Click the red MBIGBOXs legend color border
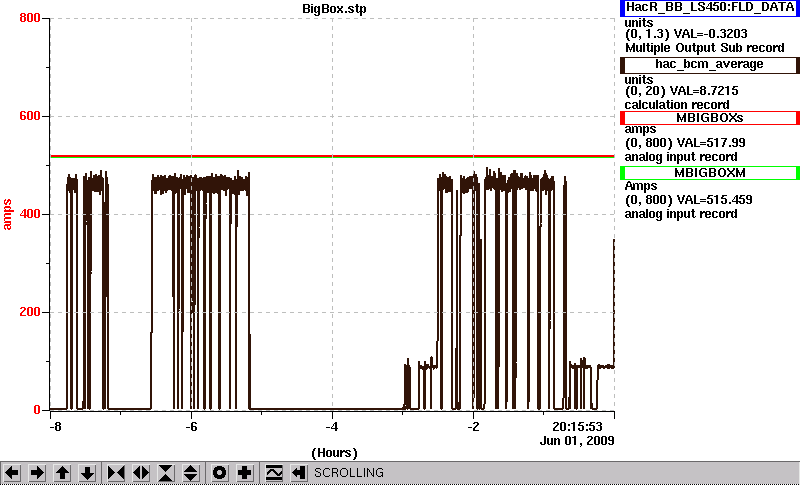800x485 pixels. (x=623, y=118)
